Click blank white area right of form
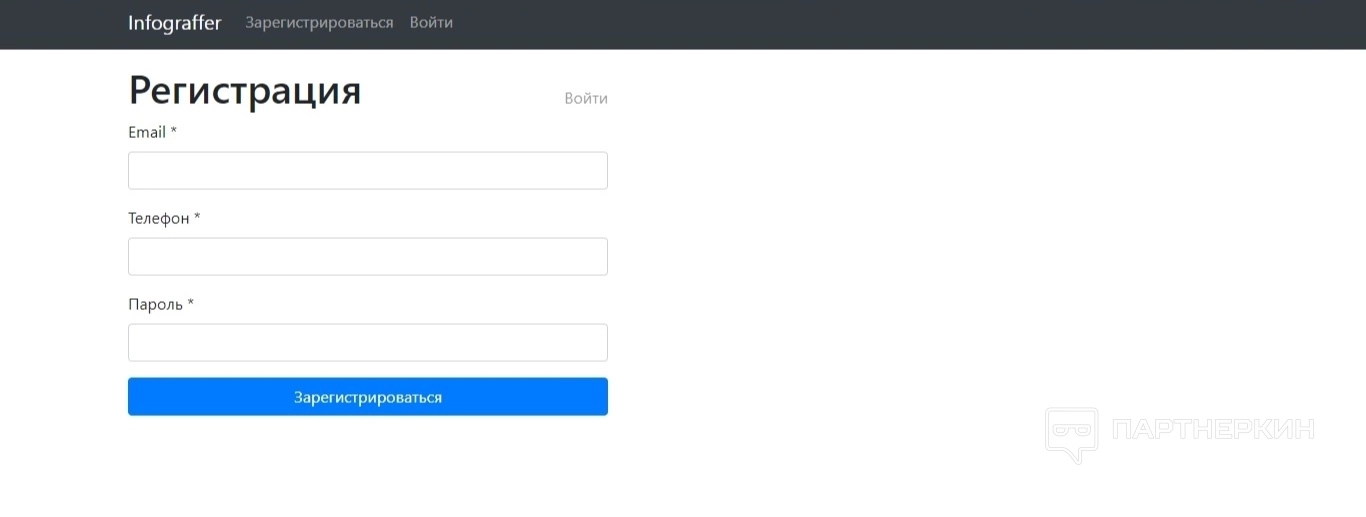The height and width of the screenshot is (517, 1366). point(900,250)
